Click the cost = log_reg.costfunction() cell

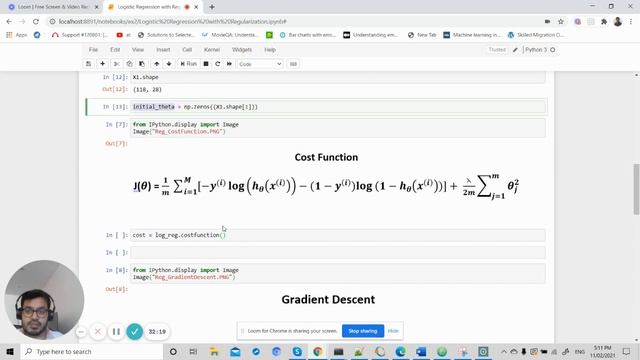tap(338, 235)
